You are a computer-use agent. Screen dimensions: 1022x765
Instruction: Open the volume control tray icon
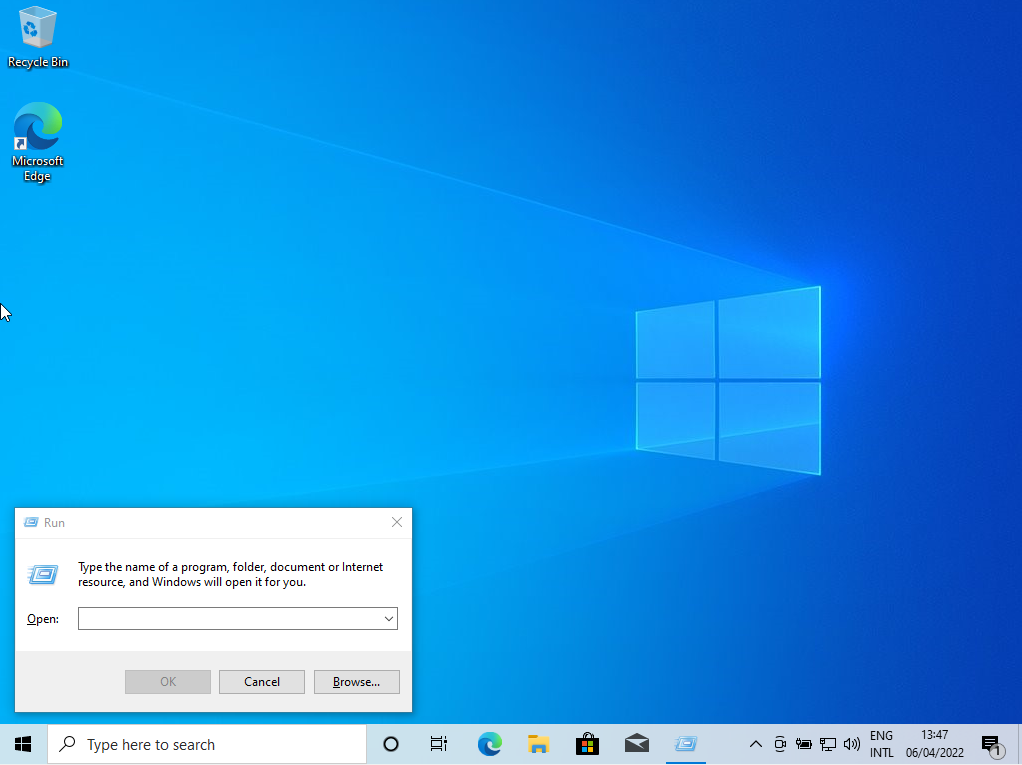(x=851, y=744)
